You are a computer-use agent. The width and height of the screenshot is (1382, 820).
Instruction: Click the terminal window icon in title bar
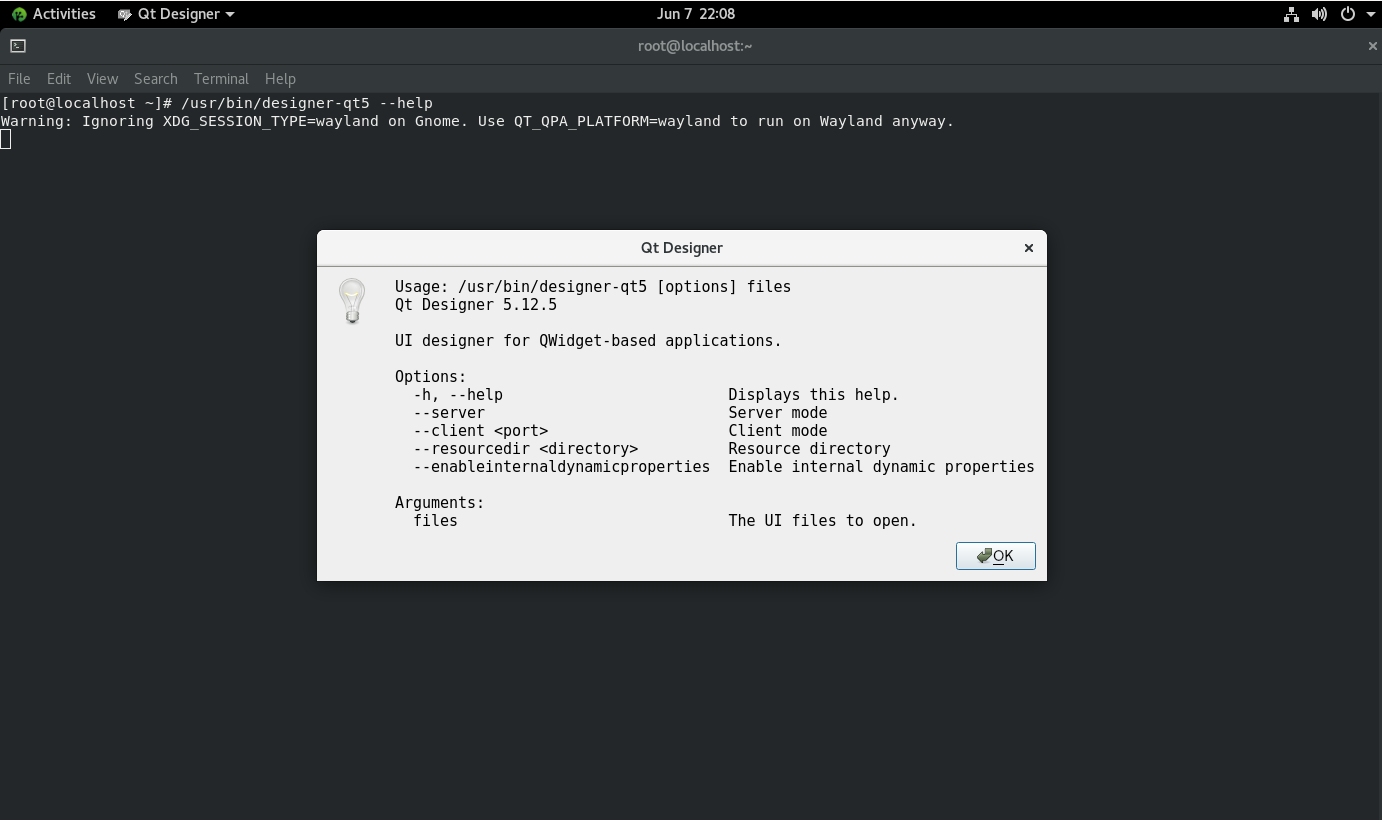[17, 46]
